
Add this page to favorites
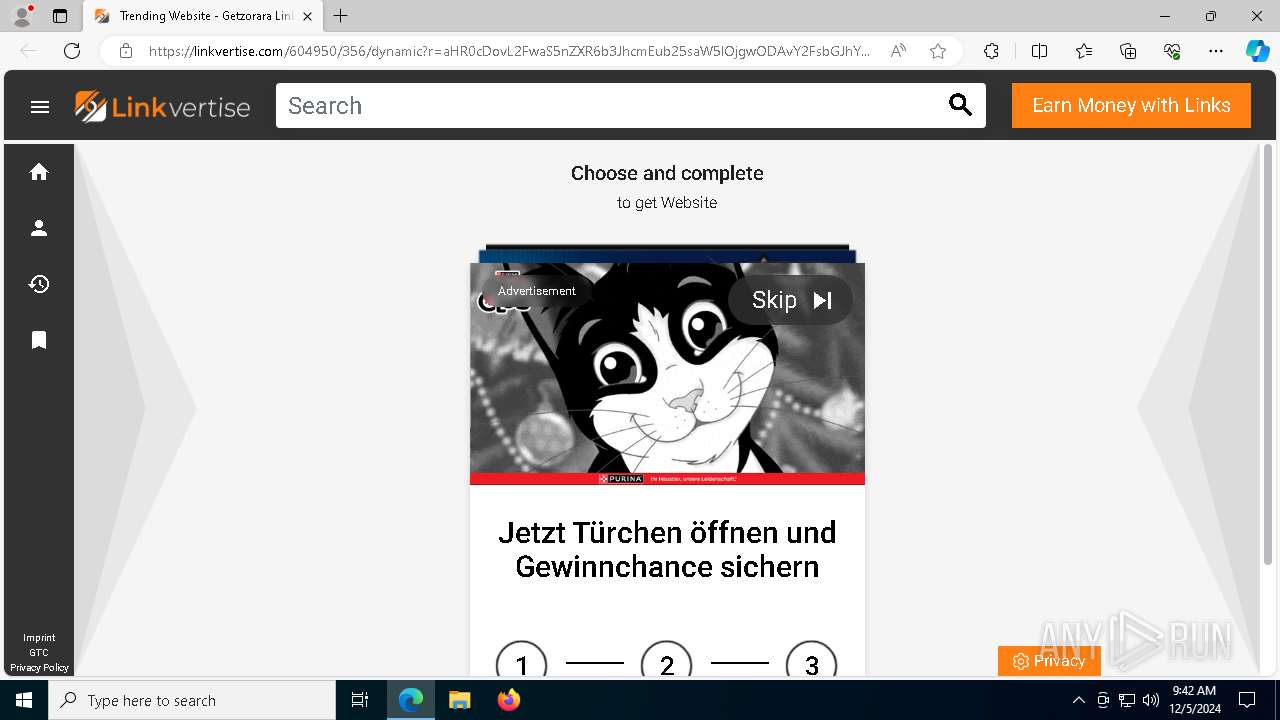[x=938, y=51]
